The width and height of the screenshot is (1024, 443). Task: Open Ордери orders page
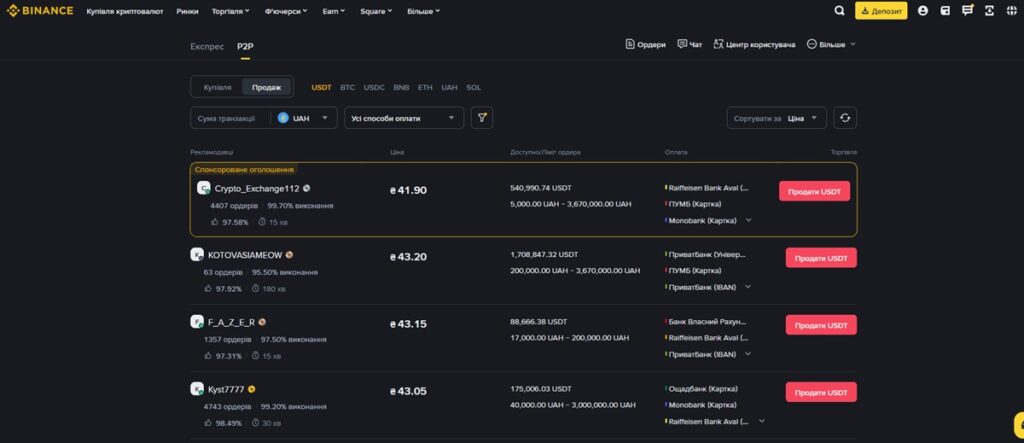[x=645, y=44]
